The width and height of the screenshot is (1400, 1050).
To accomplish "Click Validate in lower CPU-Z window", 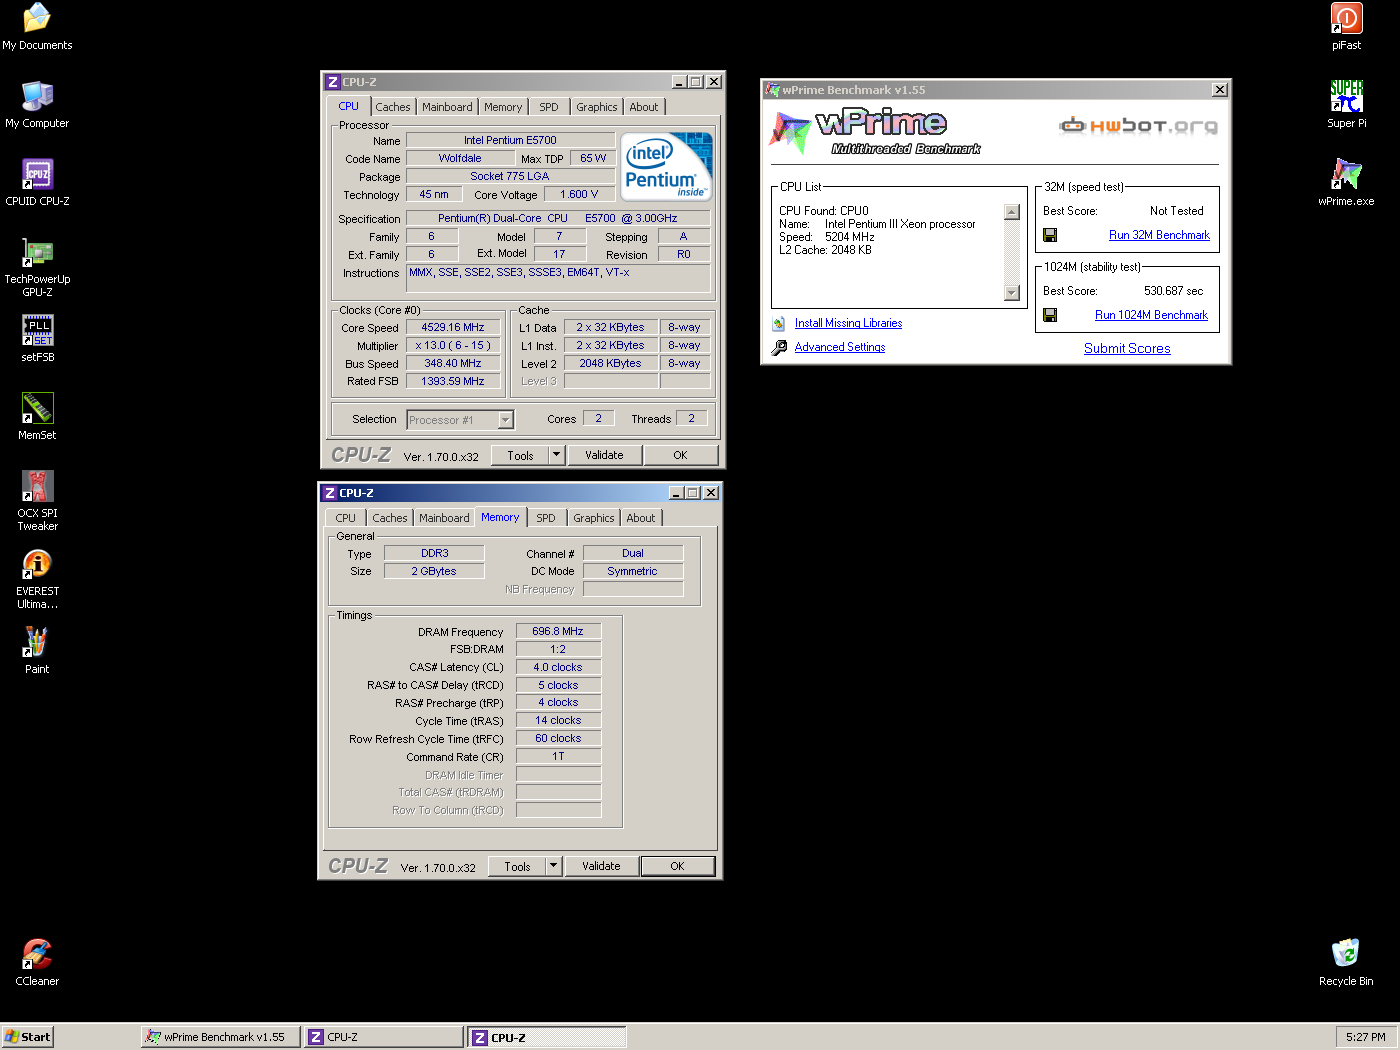I will point(601,866).
